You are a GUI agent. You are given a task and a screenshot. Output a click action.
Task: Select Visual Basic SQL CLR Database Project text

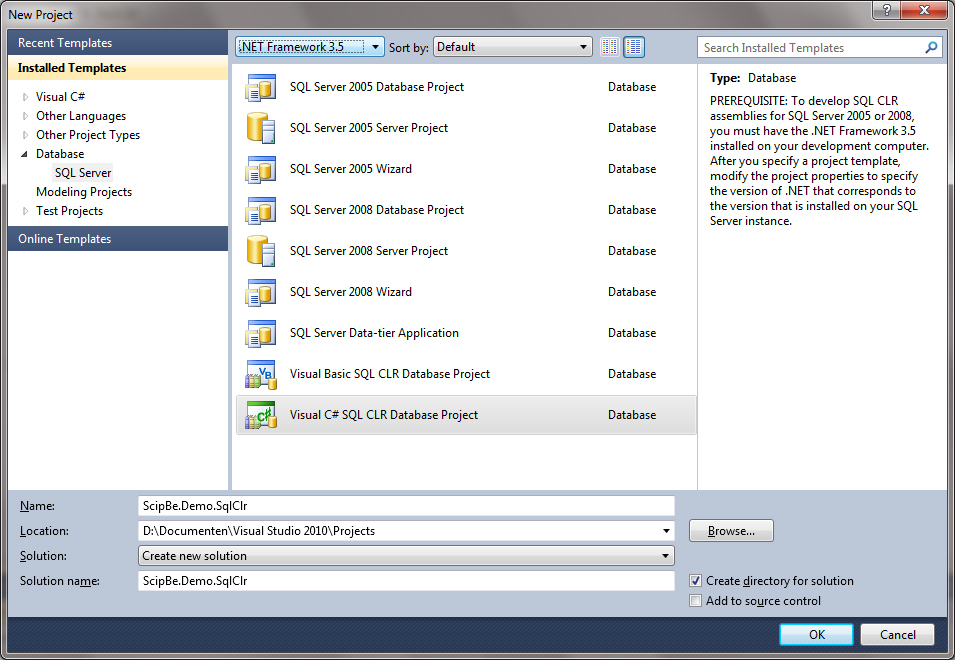pos(390,374)
